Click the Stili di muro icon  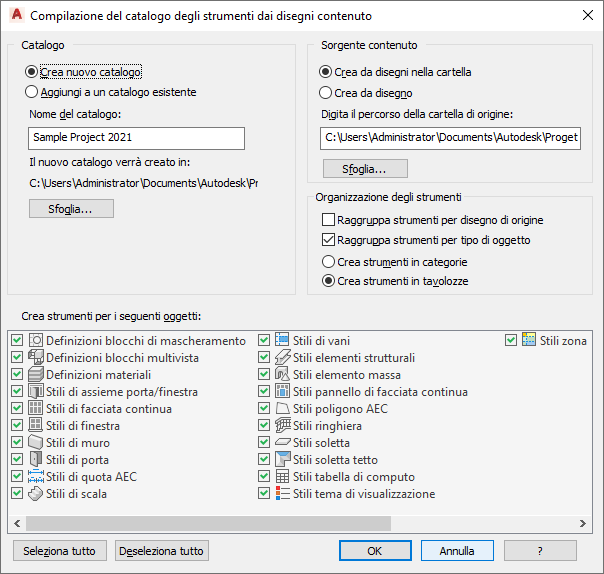coord(36,443)
